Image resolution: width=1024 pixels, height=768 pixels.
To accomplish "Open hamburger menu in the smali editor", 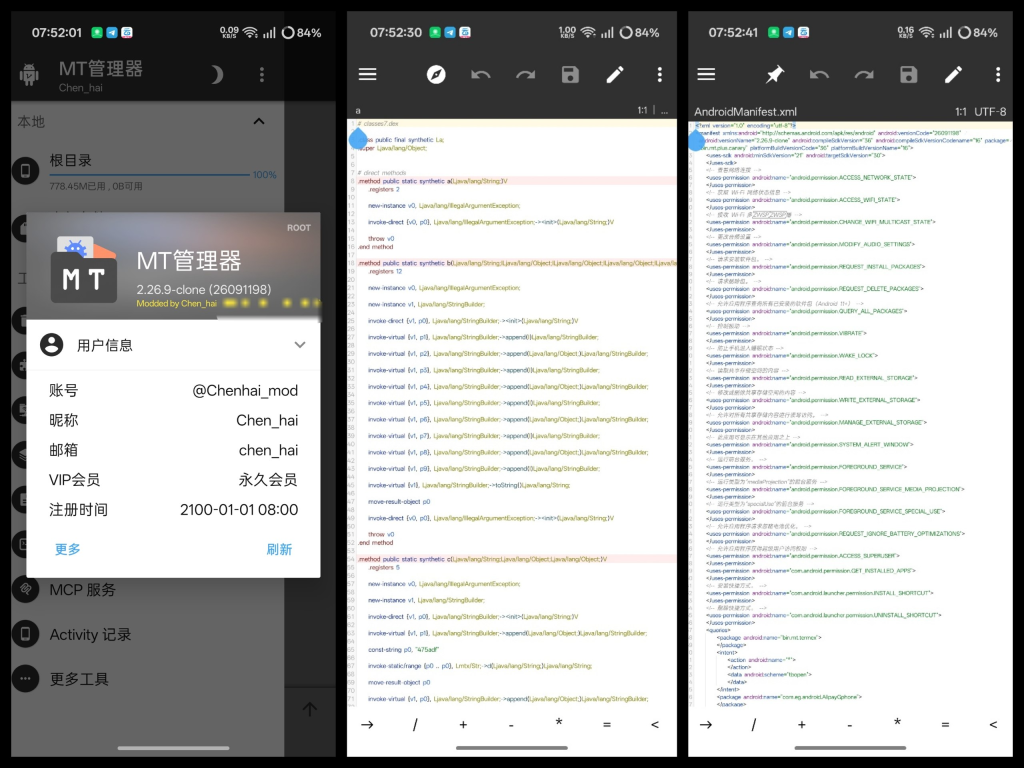I will [368, 74].
